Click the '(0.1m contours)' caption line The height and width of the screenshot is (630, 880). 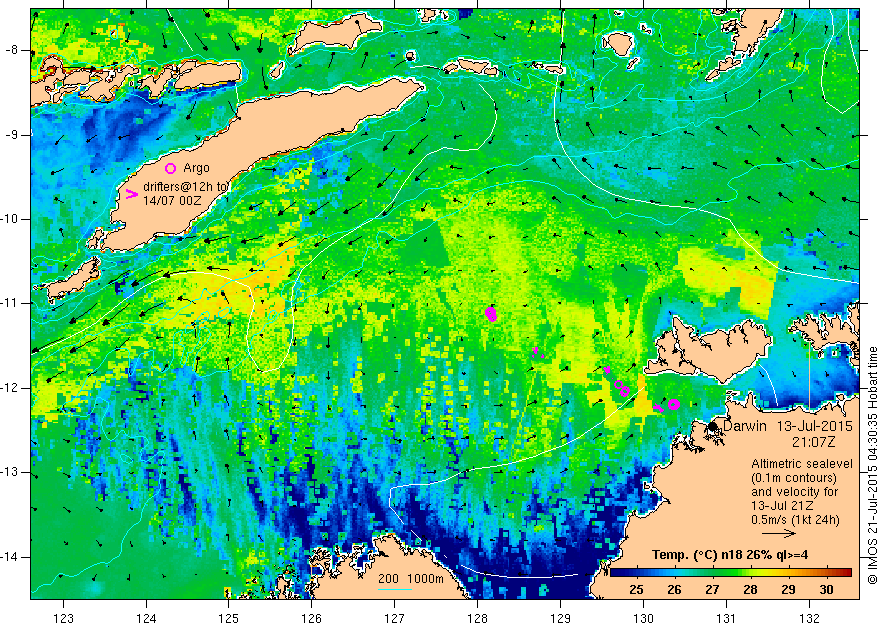click(794, 478)
